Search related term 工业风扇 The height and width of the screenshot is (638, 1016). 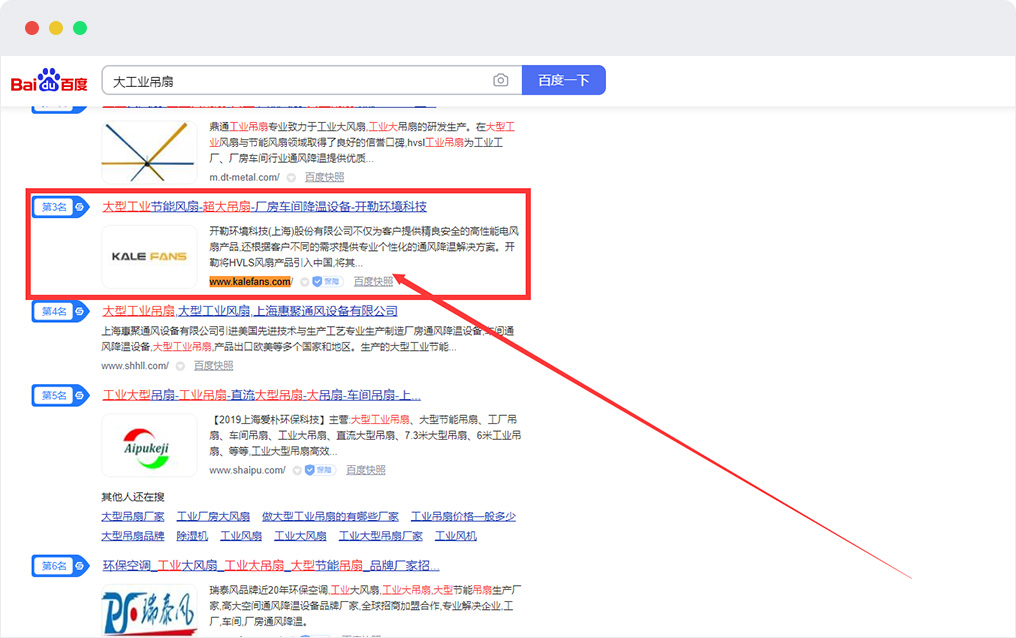(x=241, y=536)
